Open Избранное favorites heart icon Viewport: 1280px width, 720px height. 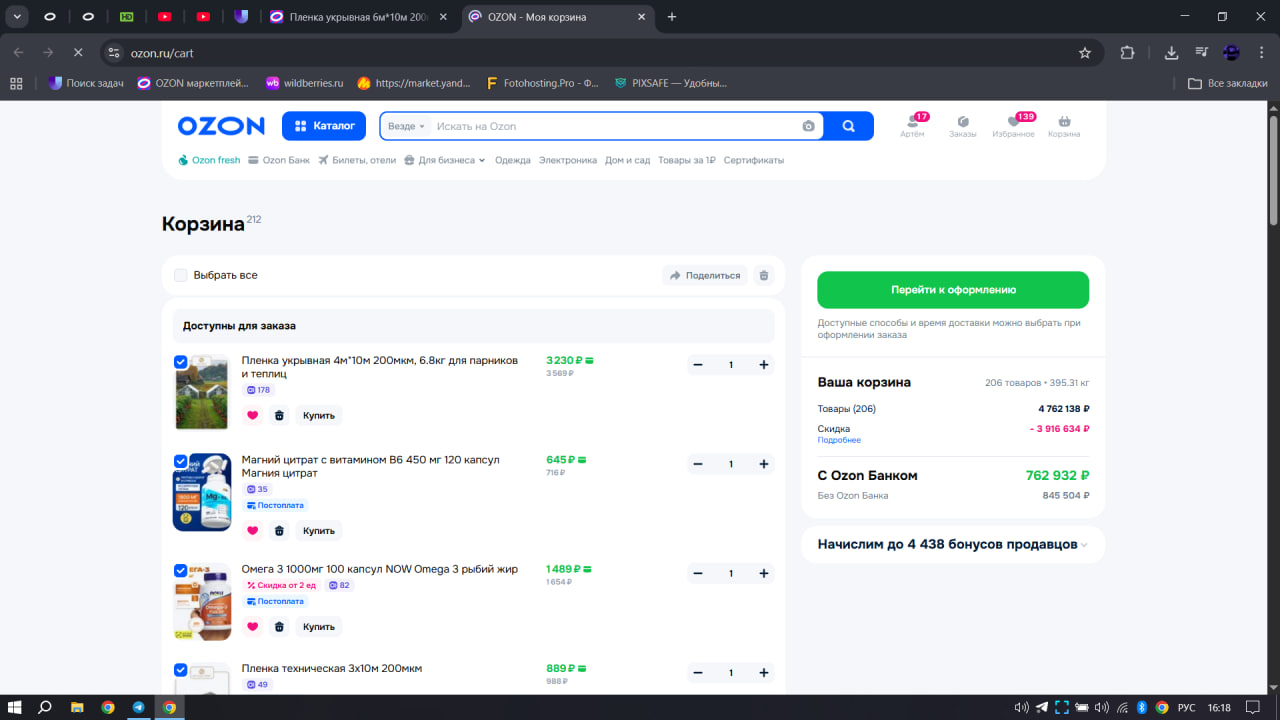point(1013,122)
